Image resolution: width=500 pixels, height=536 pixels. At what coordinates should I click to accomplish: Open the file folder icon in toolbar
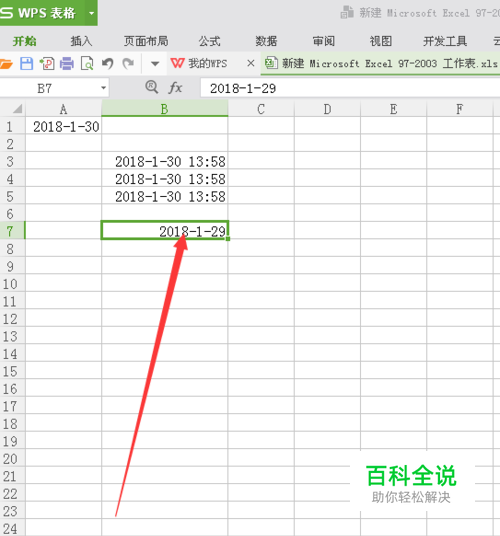coord(6,64)
